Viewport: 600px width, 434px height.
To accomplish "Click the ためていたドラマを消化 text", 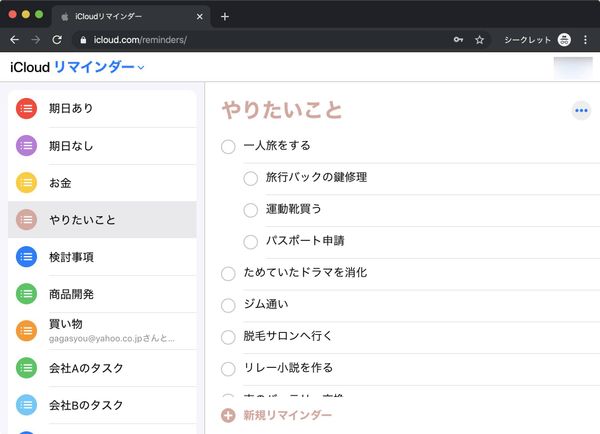I will (x=305, y=272).
